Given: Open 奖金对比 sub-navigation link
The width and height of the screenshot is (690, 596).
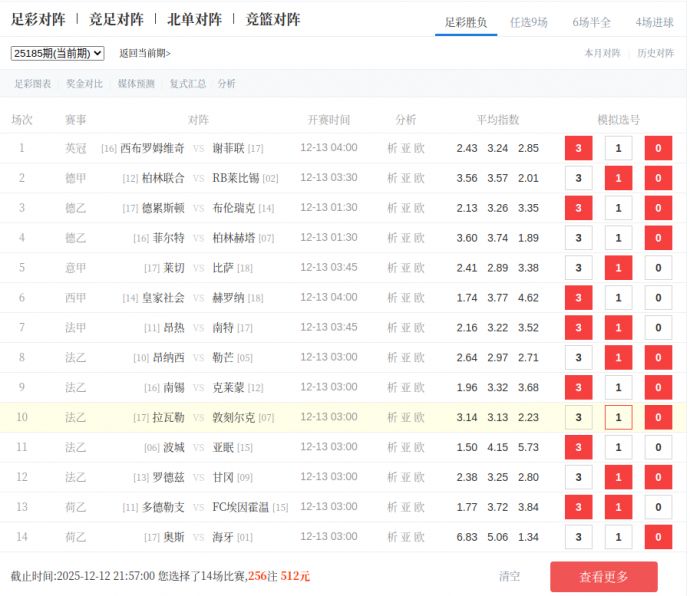Looking at the screenshot, I should point(84,84).
